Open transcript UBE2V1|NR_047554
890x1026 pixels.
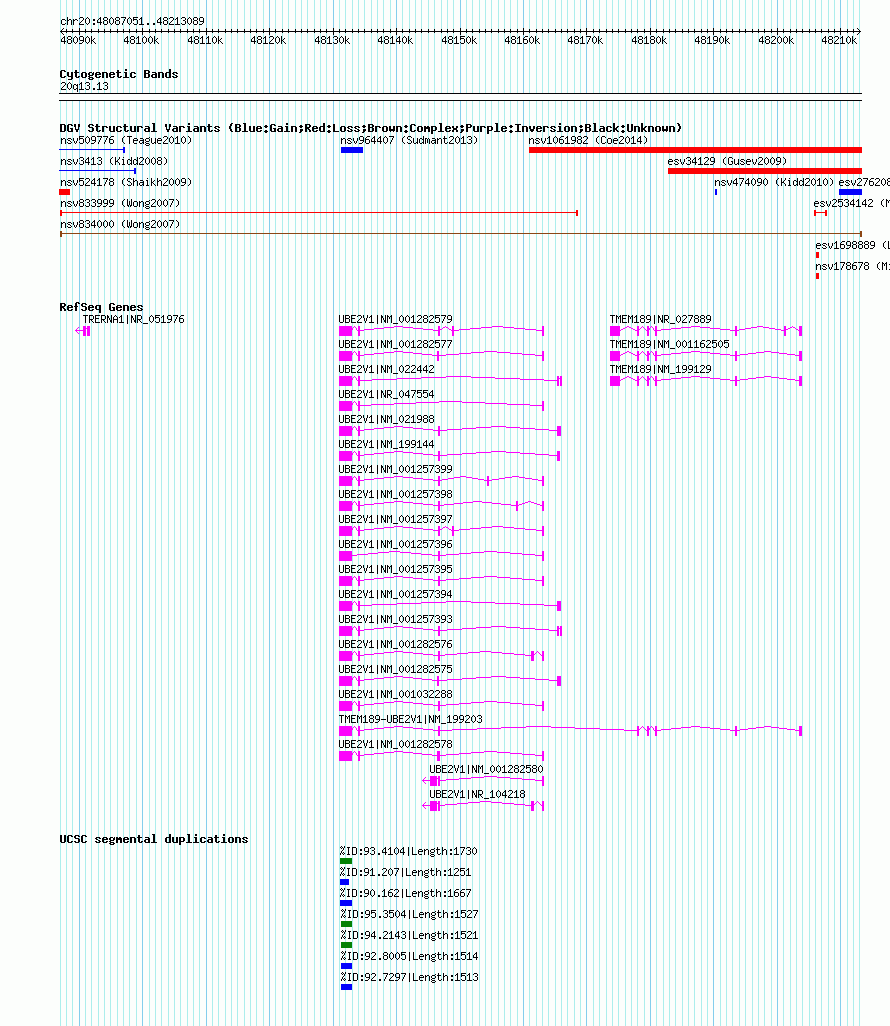tap(386, 394)
